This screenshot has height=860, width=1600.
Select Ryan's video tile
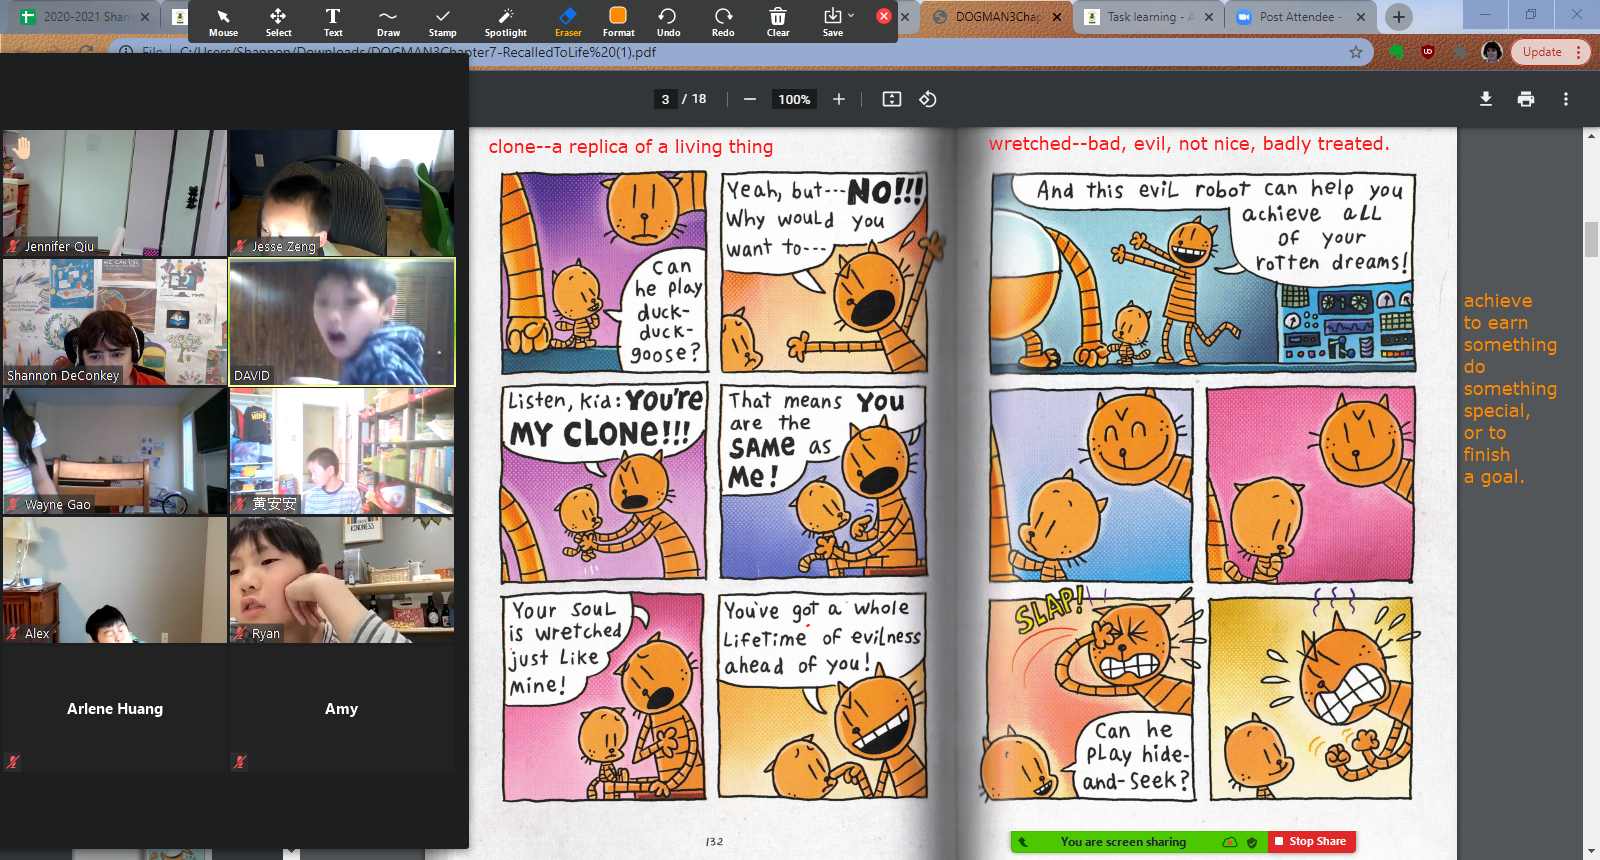(x=341, y=580)
